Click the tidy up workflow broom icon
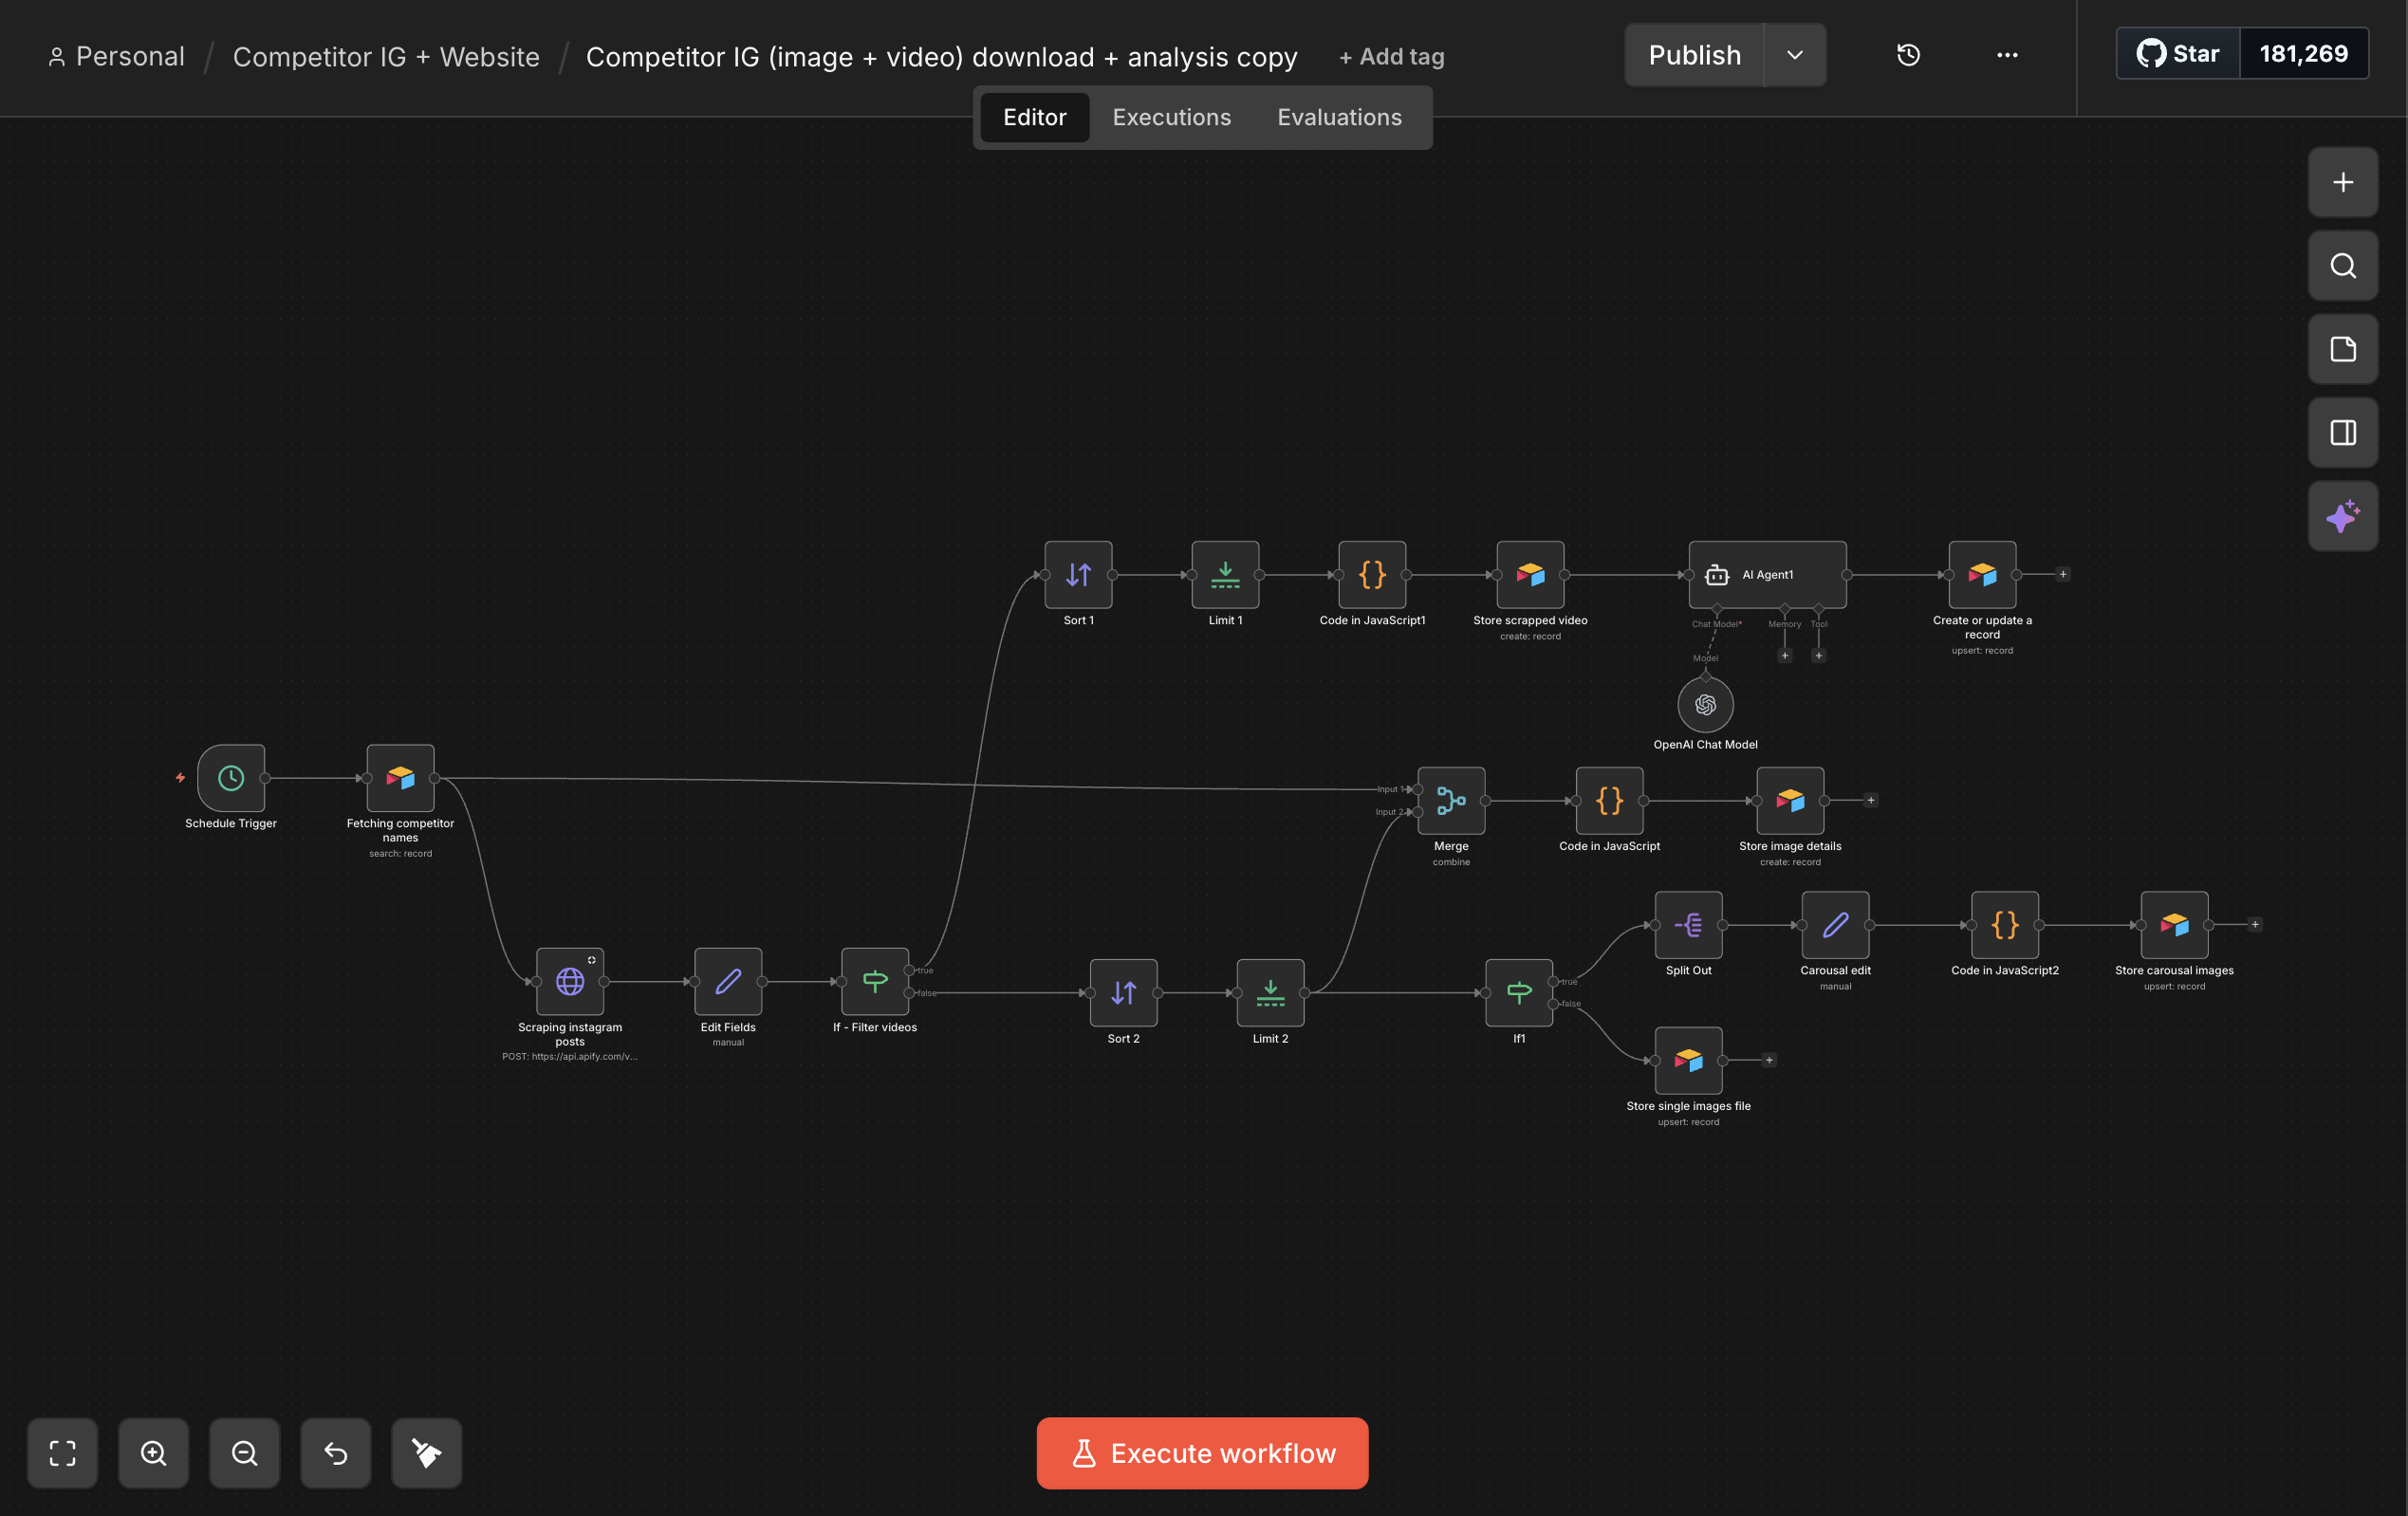Viewport: 2408px width, 1516px height. [x=426, y=1453]
